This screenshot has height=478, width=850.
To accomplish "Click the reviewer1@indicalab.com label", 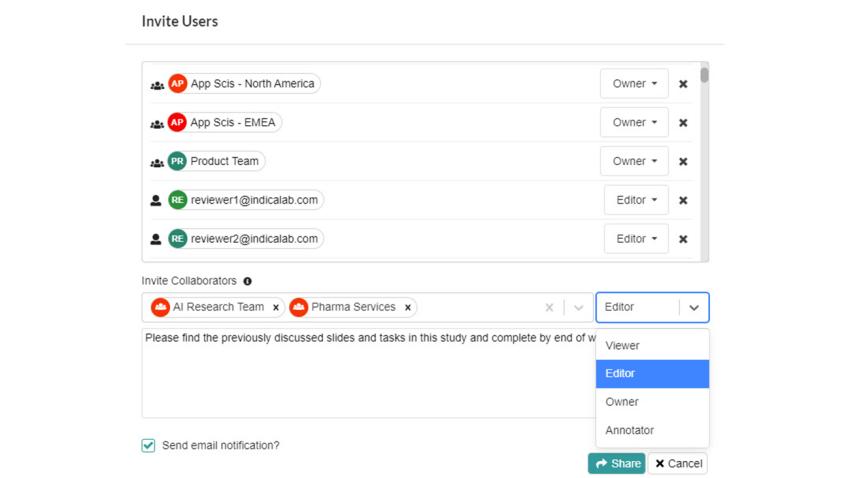I will [x=254, y=200].
